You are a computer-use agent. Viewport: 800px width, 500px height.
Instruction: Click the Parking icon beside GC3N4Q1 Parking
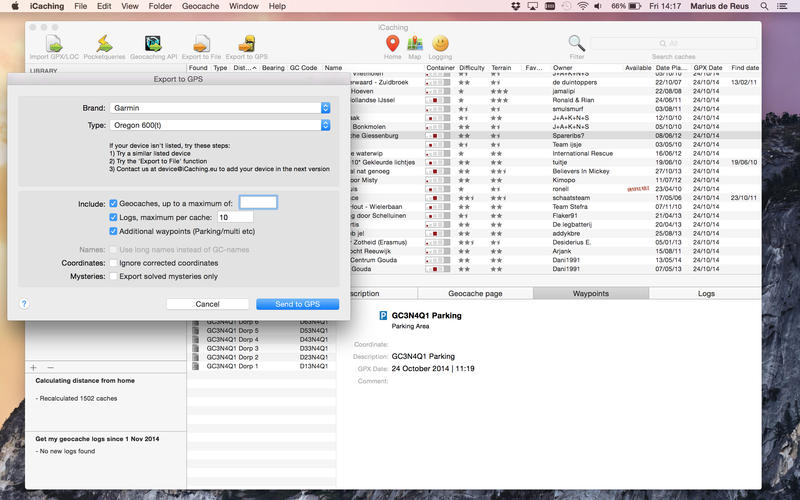[383, 316]
